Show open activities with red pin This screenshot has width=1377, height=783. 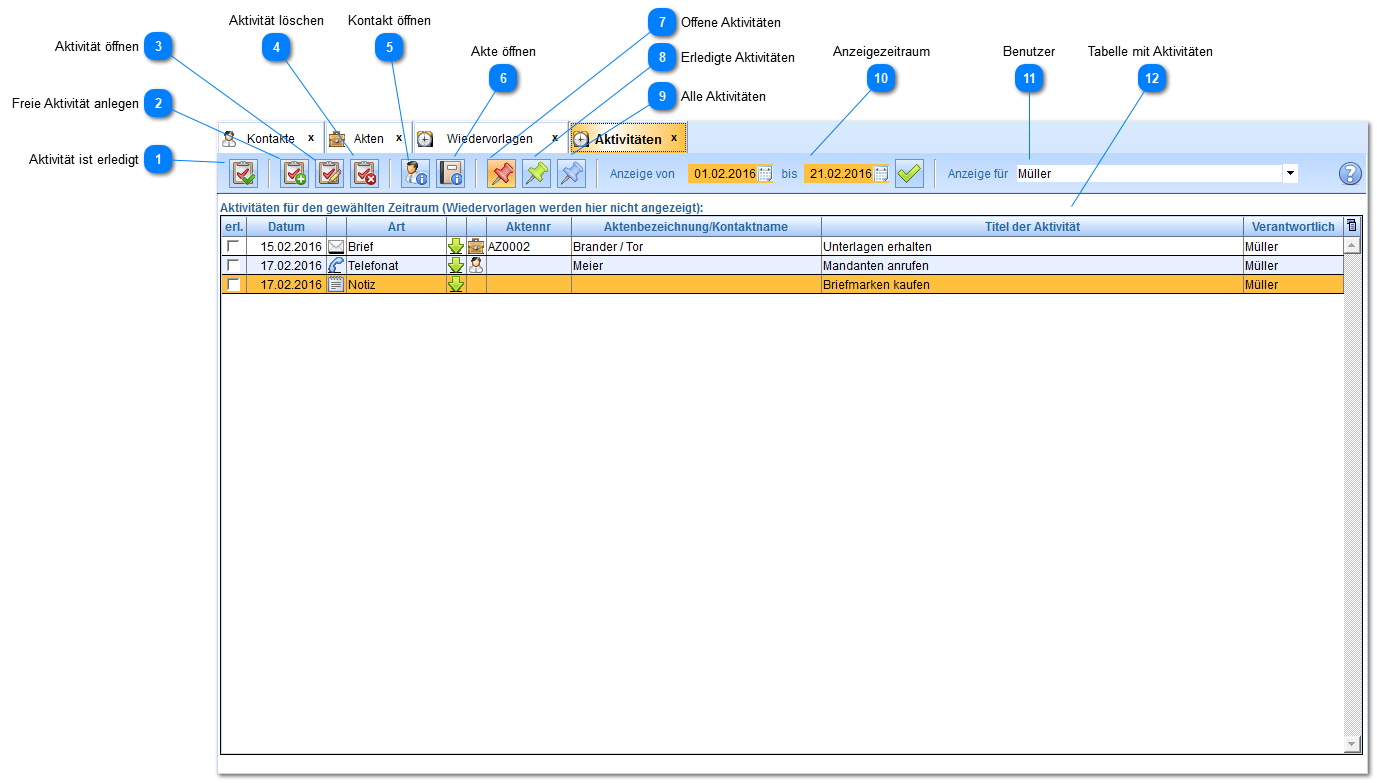point(502,173)
